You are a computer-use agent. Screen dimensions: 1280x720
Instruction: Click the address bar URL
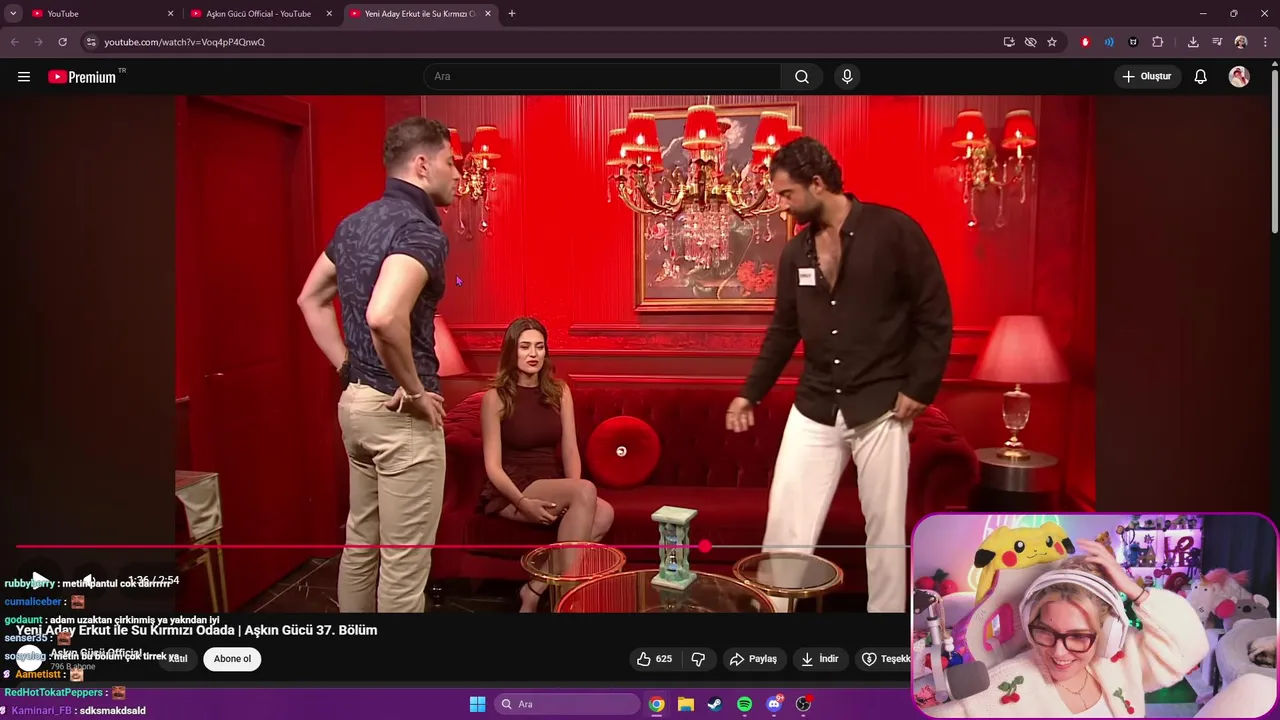click(185, 42)
